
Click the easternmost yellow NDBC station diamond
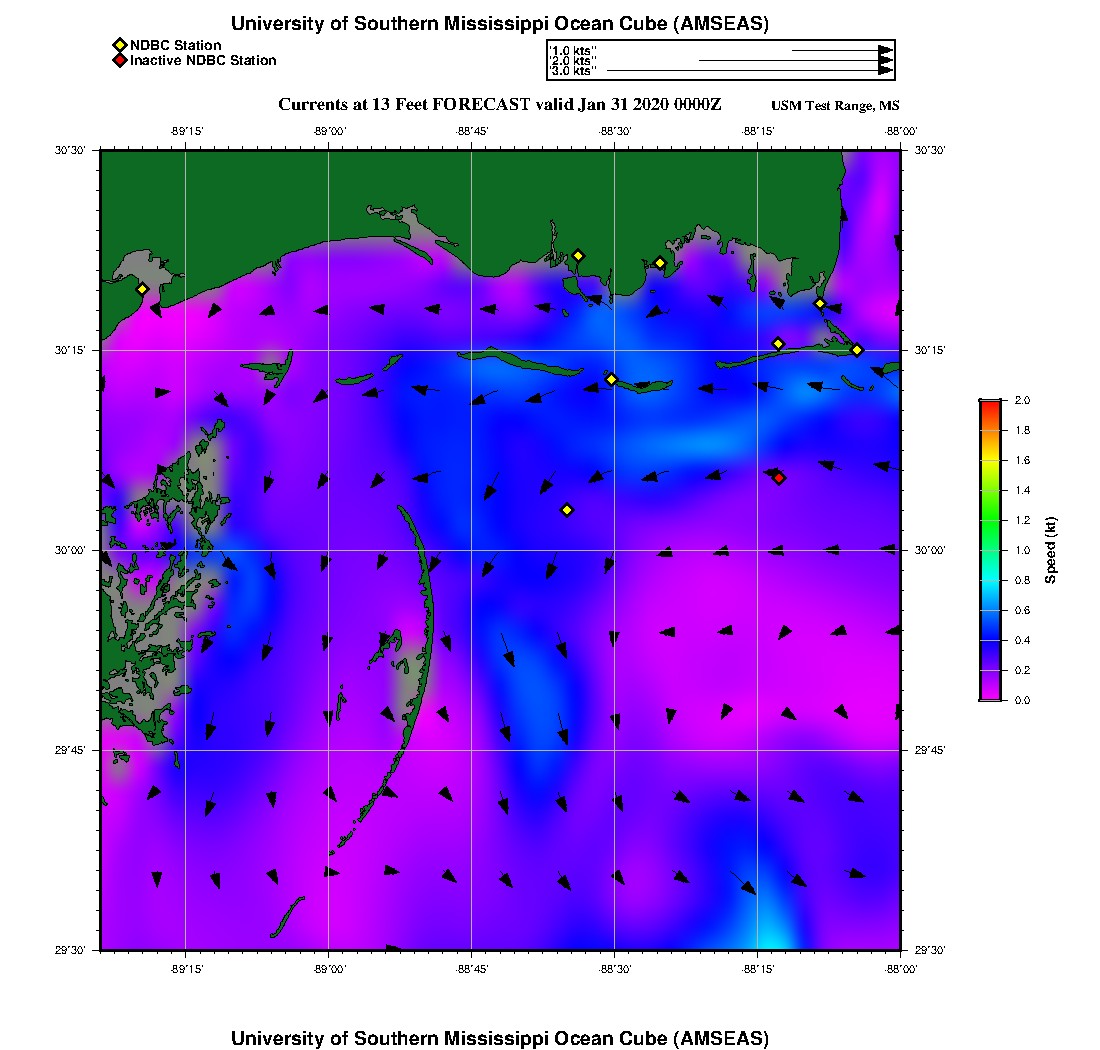coord(857,349)
